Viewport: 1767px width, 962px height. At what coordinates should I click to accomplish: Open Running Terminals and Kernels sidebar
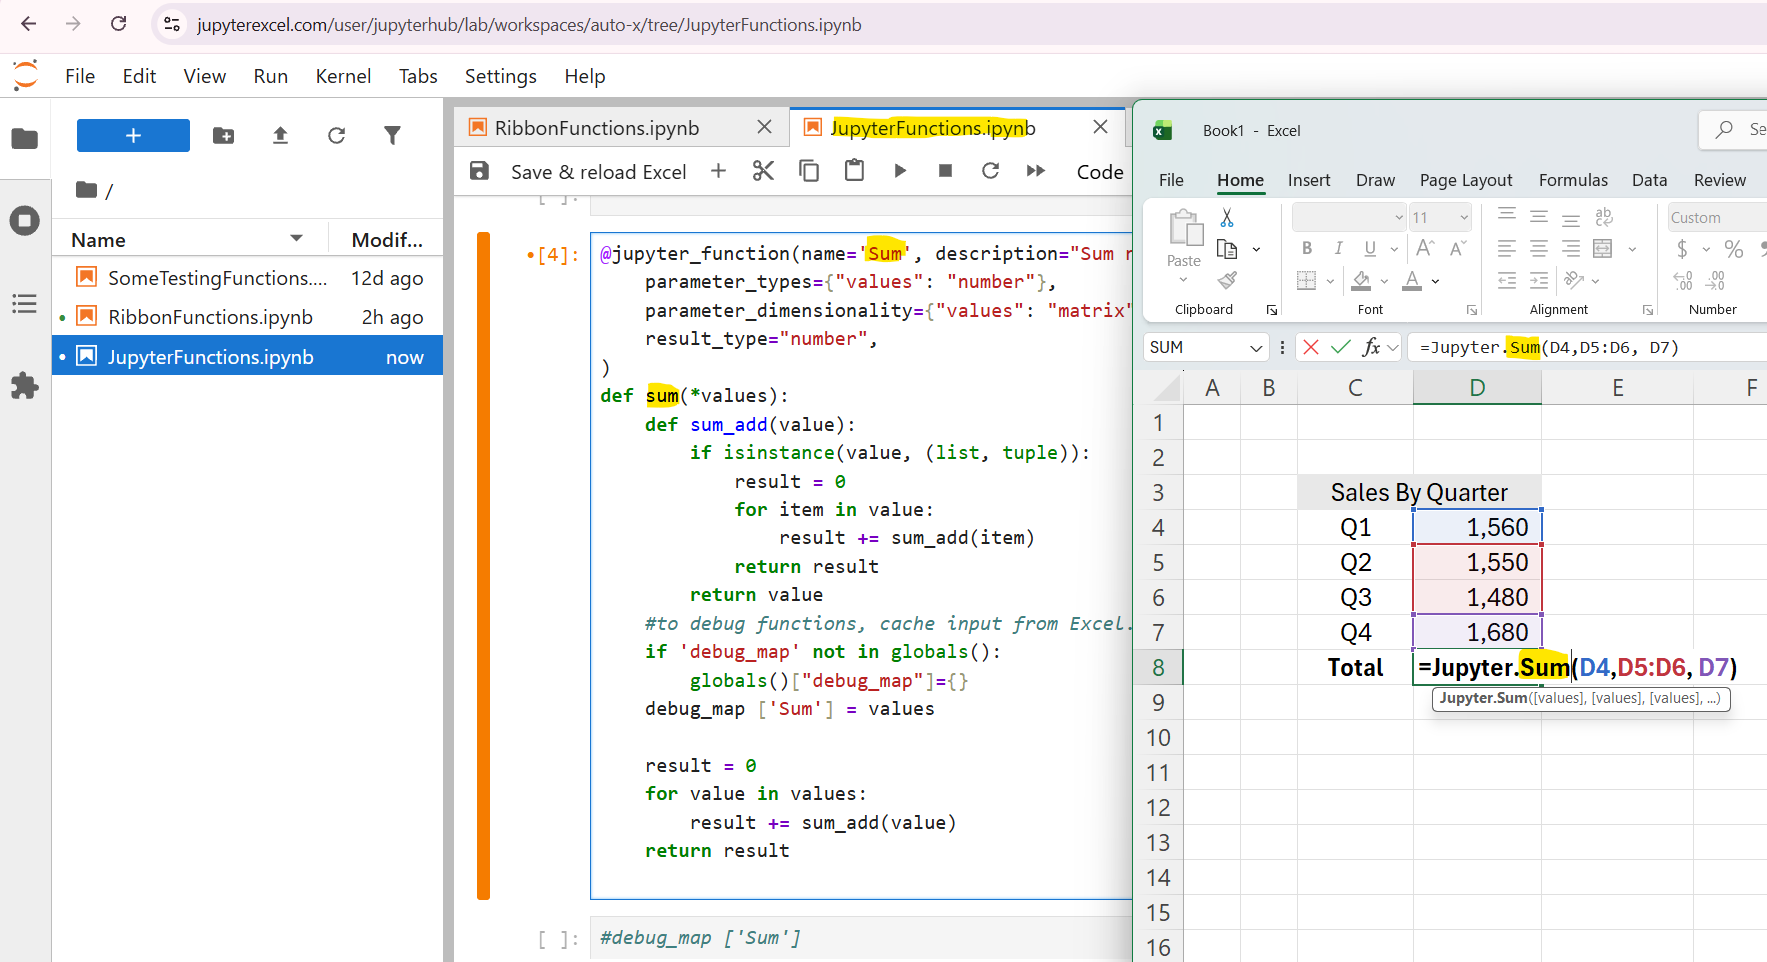click(x=25, y=220)
